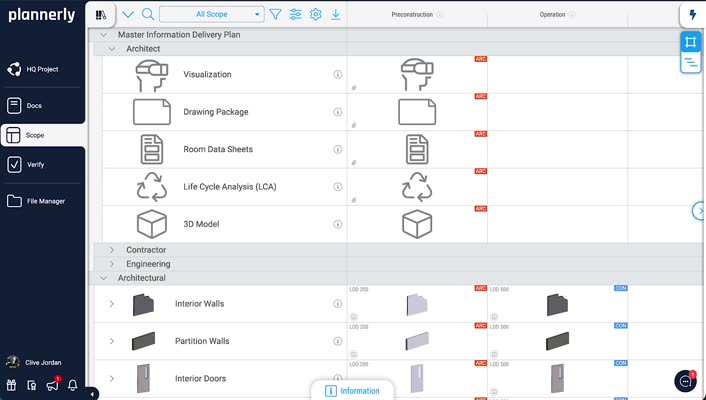Collapse the Architect group
The image size is (706, 400).
[112, 49]
